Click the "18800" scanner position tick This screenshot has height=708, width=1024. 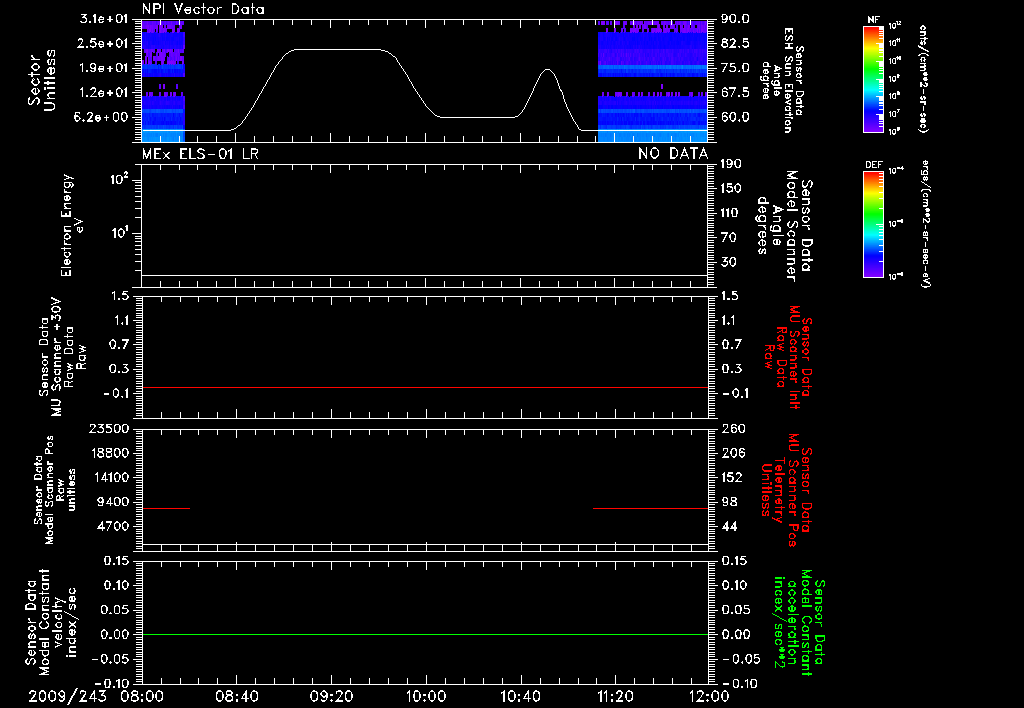109,453
